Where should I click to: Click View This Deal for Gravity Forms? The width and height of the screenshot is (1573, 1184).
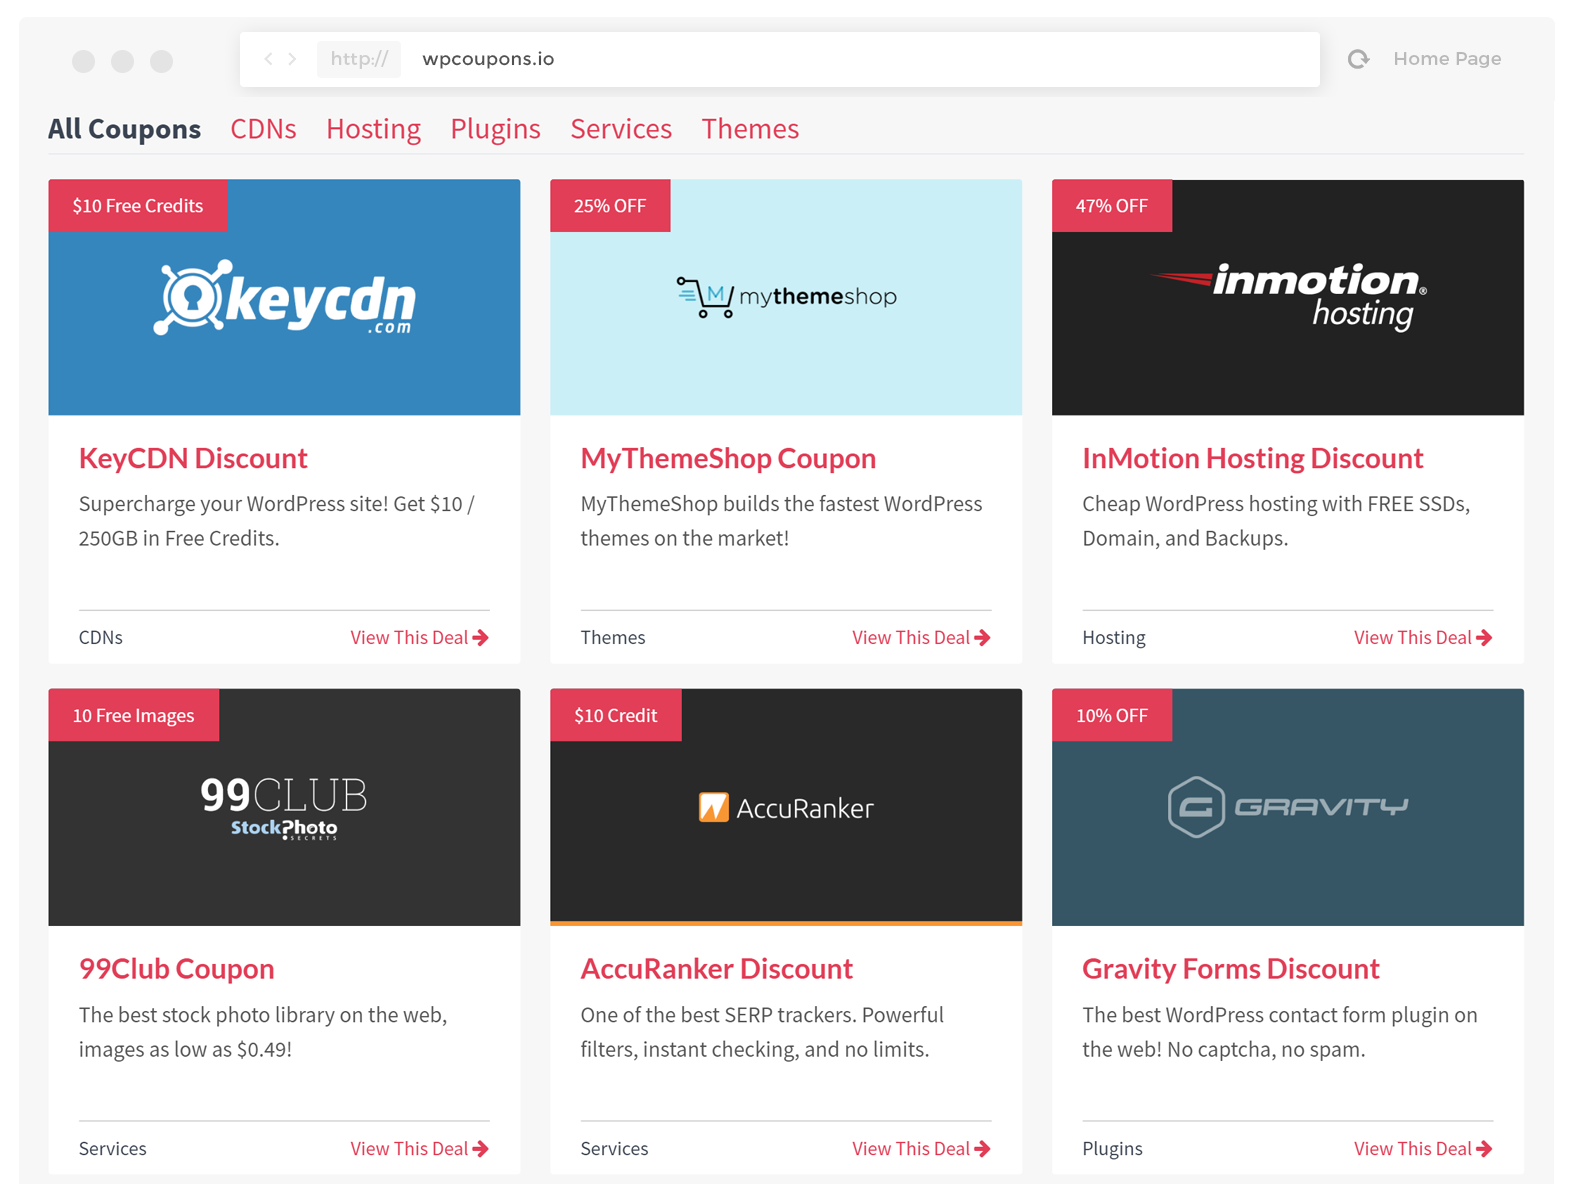point(1423,1149)
